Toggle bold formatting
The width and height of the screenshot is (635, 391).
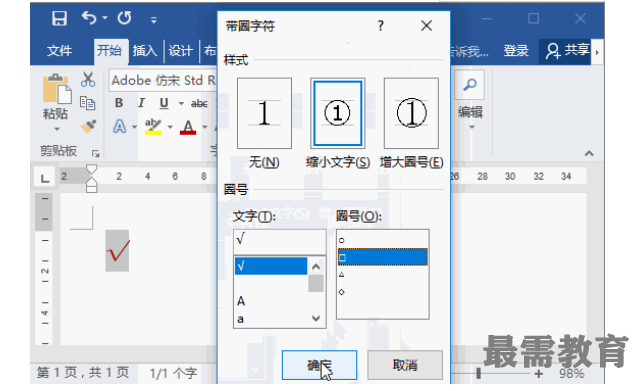[119, 103]
